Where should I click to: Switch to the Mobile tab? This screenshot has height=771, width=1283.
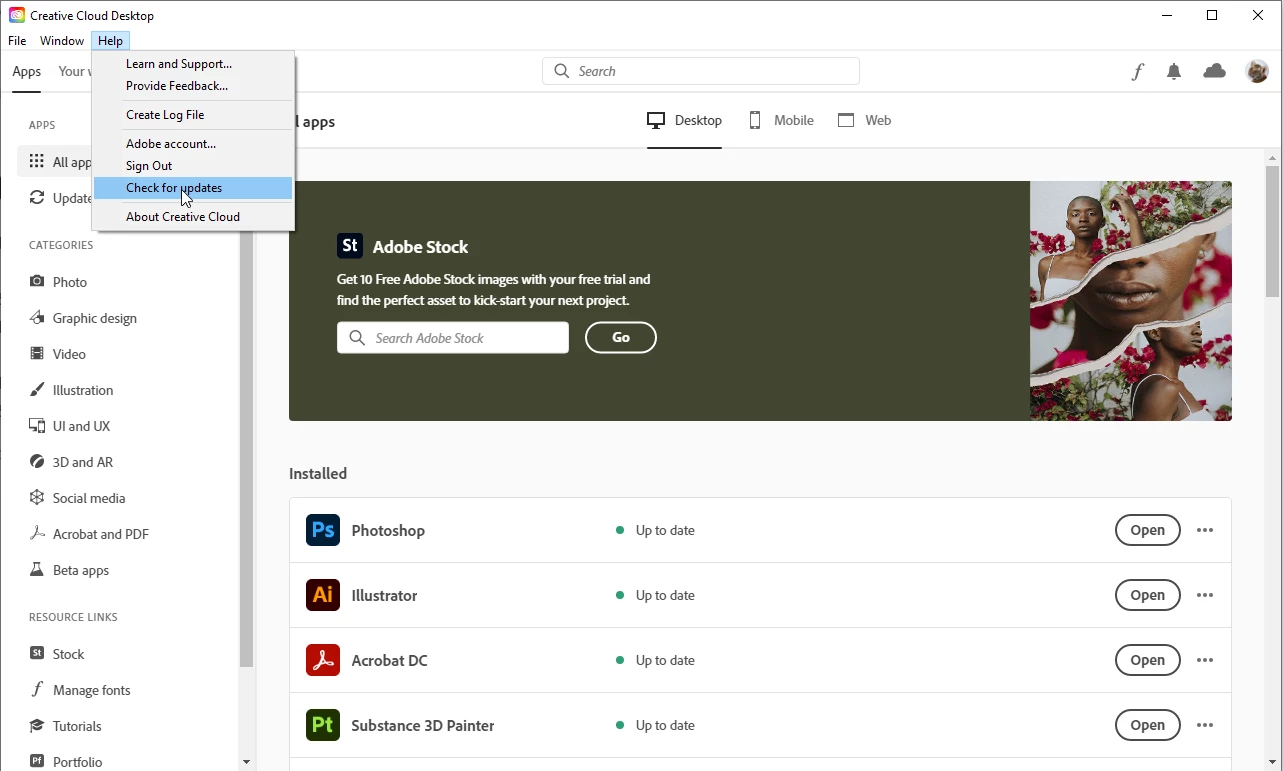coord(781,120)
